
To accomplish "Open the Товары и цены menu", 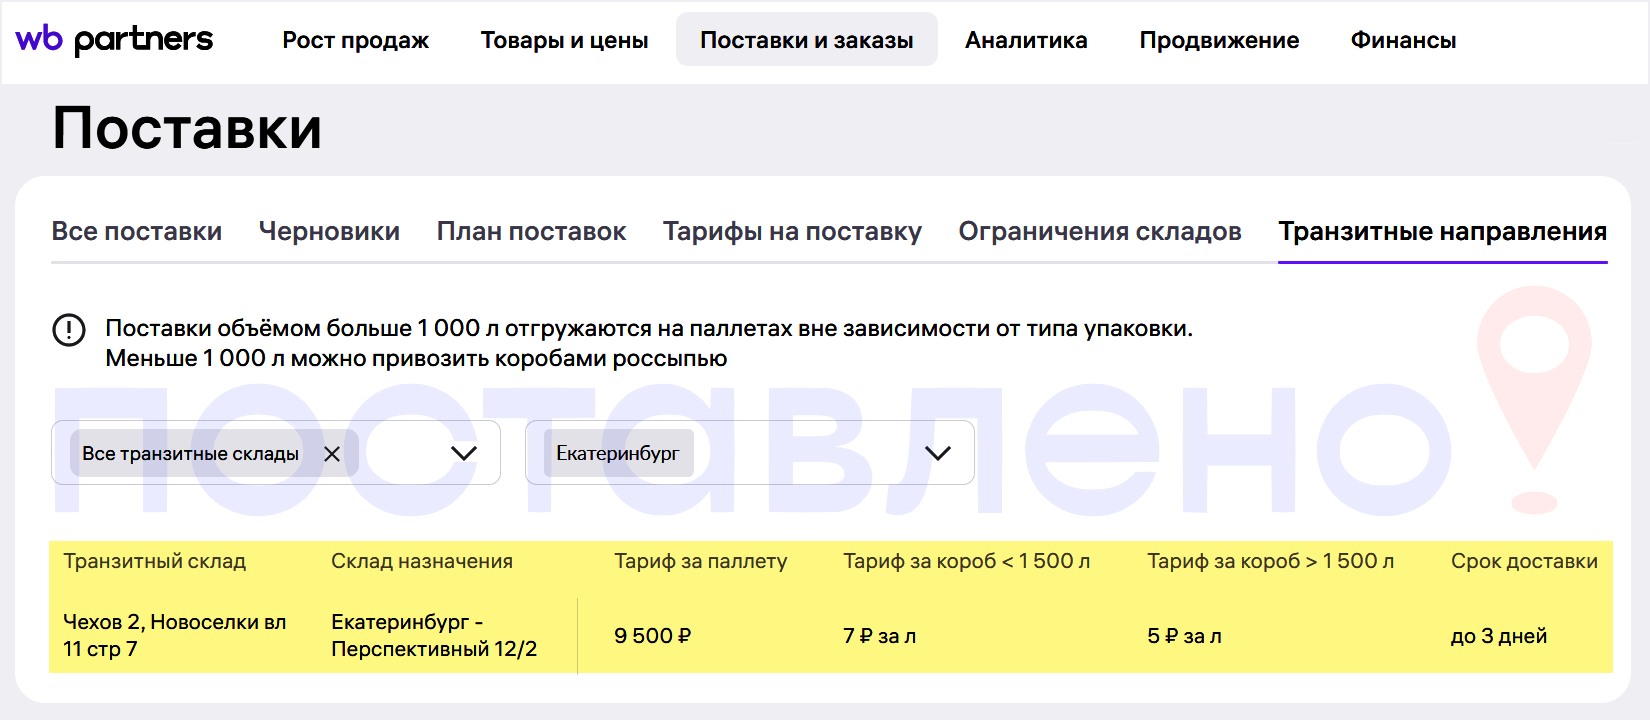I will point(564,40).
